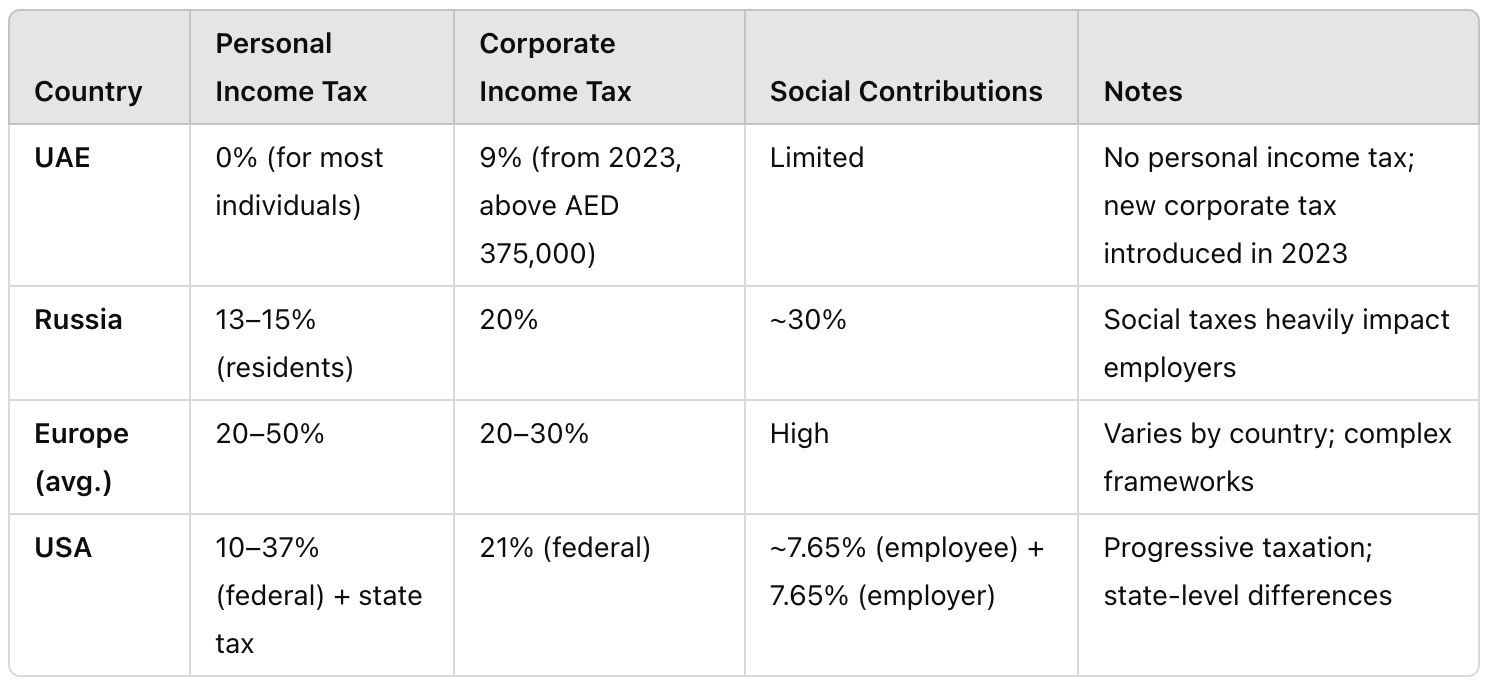Click the '9% (from 2023, above AED 375,000)' cell
Image resolution: width=1502 pixels, height=692 pixels.
[580, 206]
